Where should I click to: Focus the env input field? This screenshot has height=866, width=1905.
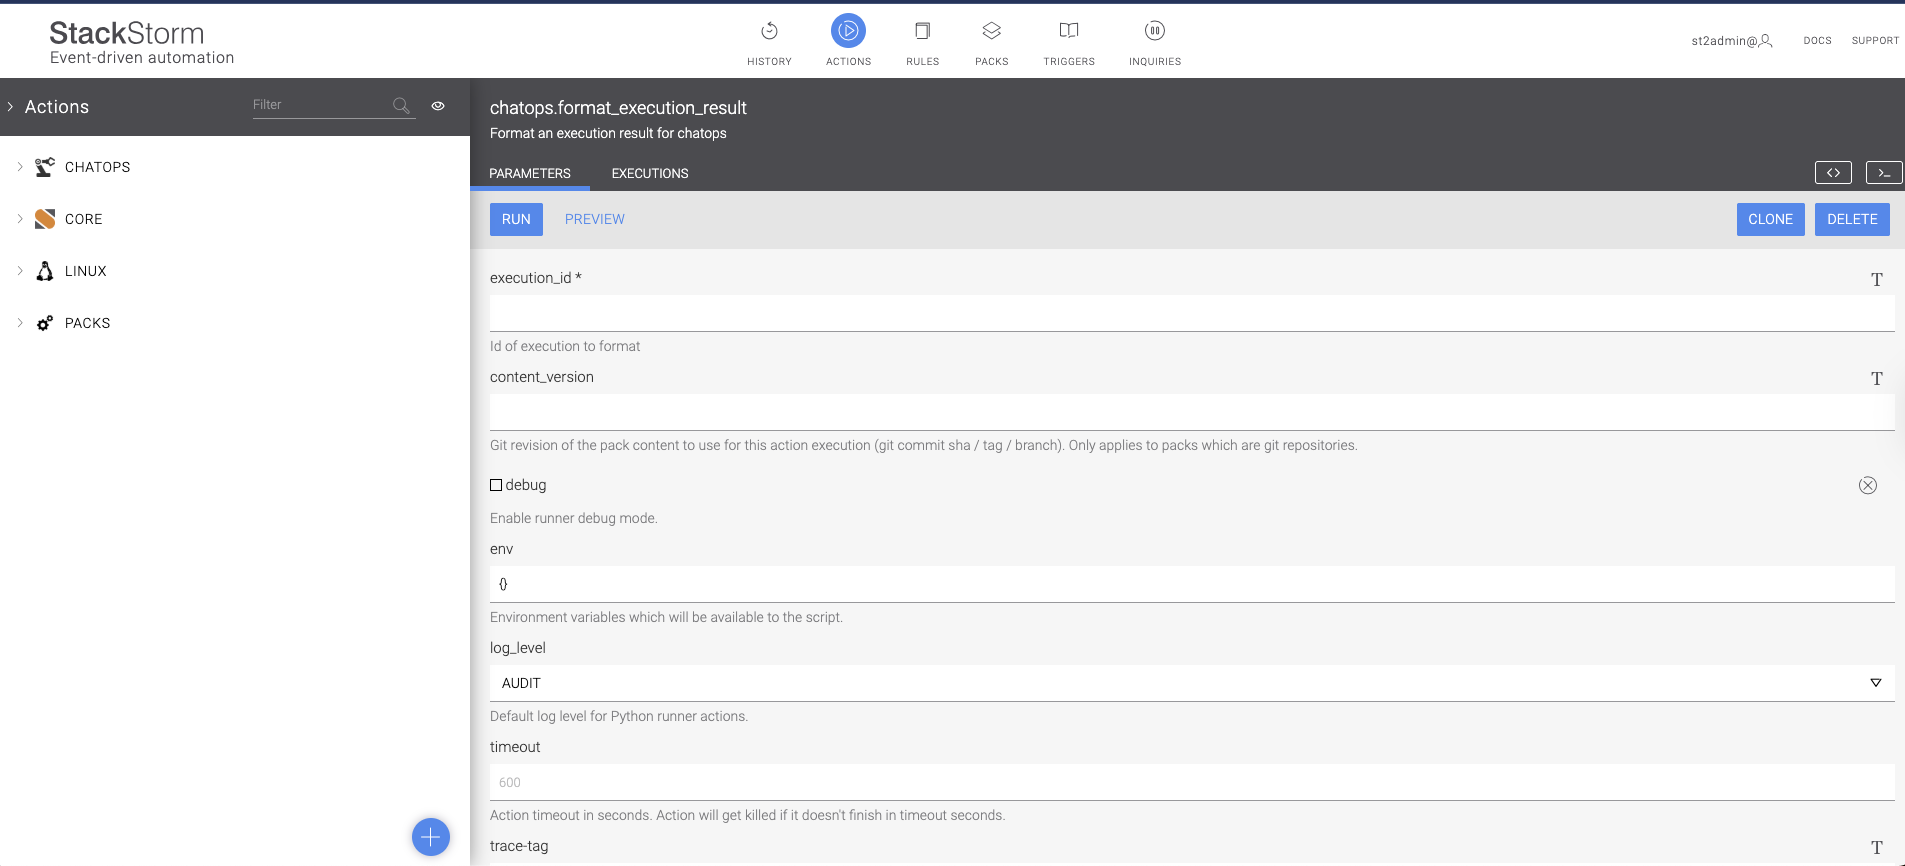[1192, 584]
